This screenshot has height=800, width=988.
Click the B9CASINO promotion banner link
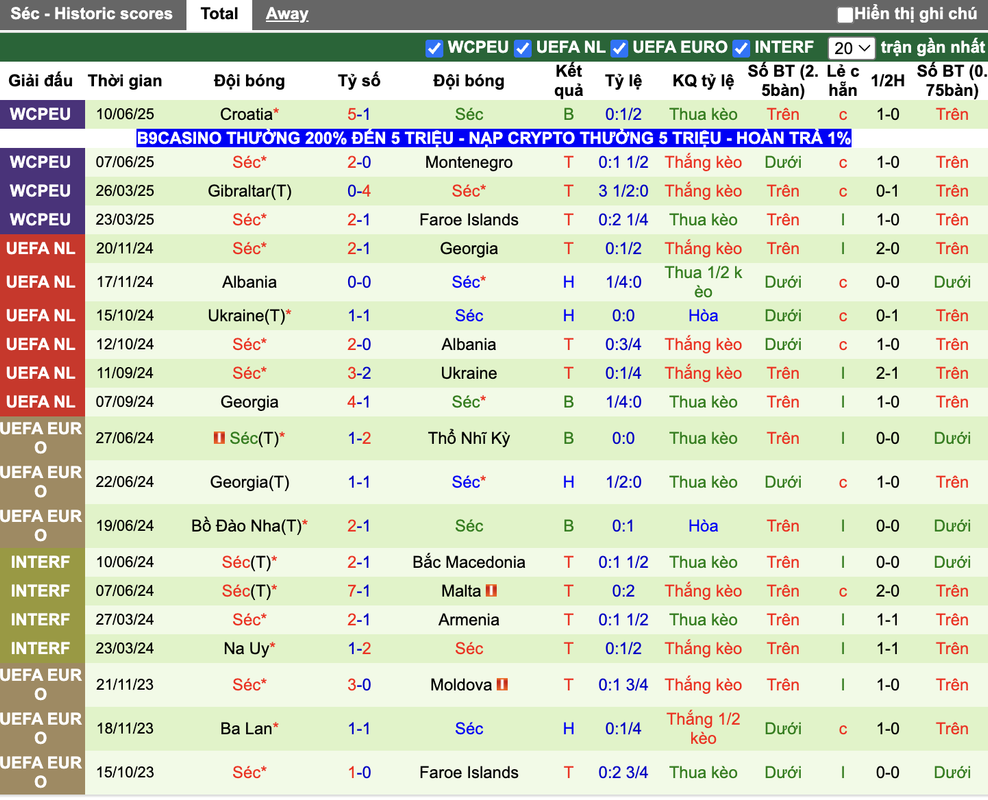[x=493, y=138]
